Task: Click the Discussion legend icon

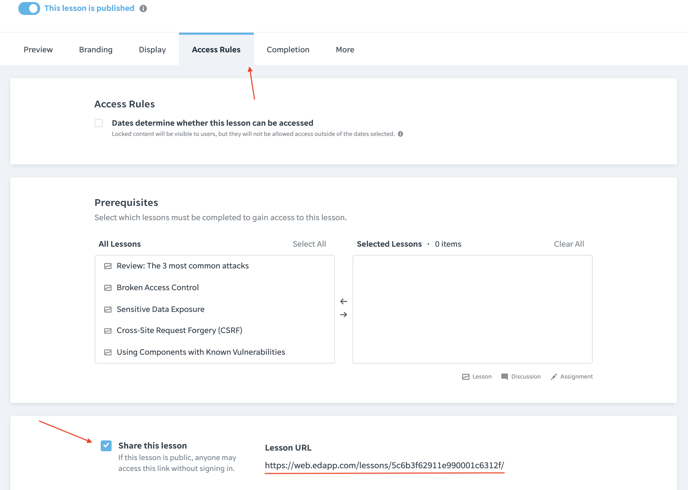Action: [x=505, y=376]
